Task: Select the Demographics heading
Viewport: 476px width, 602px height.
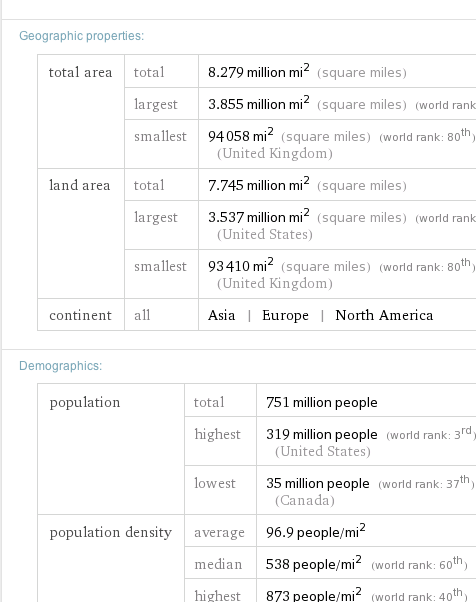Action: point(61,366)
